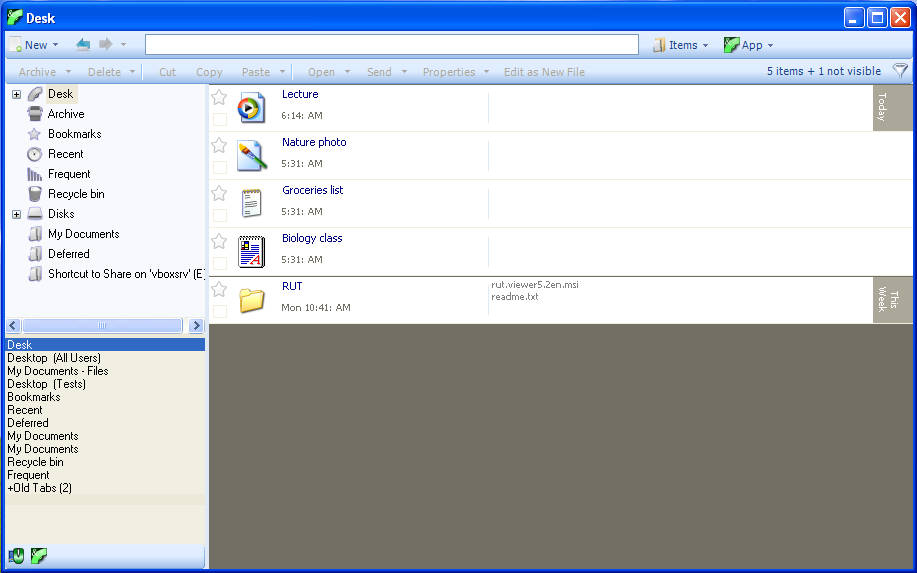
Task: Click the tree horizontal scrollbar left arrow
Action: point(13,326)
